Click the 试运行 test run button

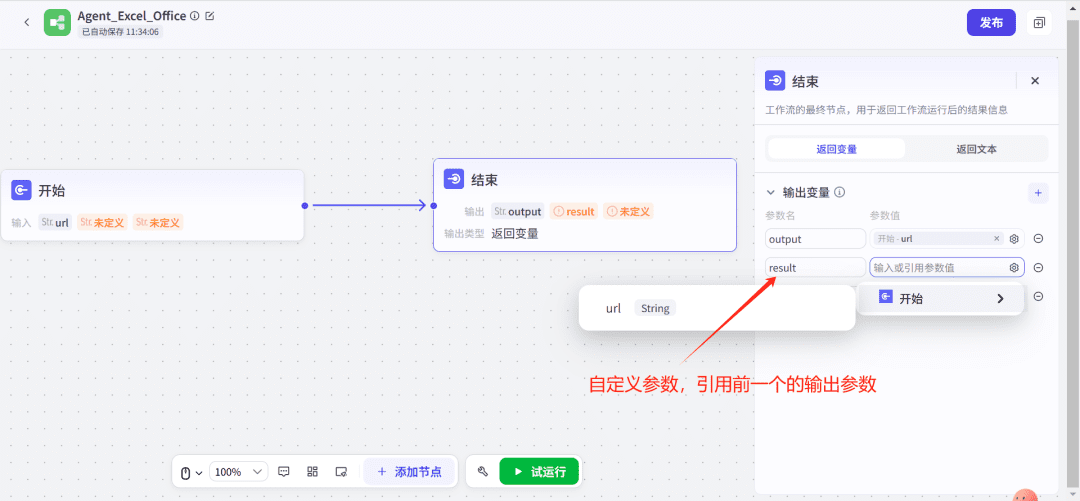[x=539, y=471]
